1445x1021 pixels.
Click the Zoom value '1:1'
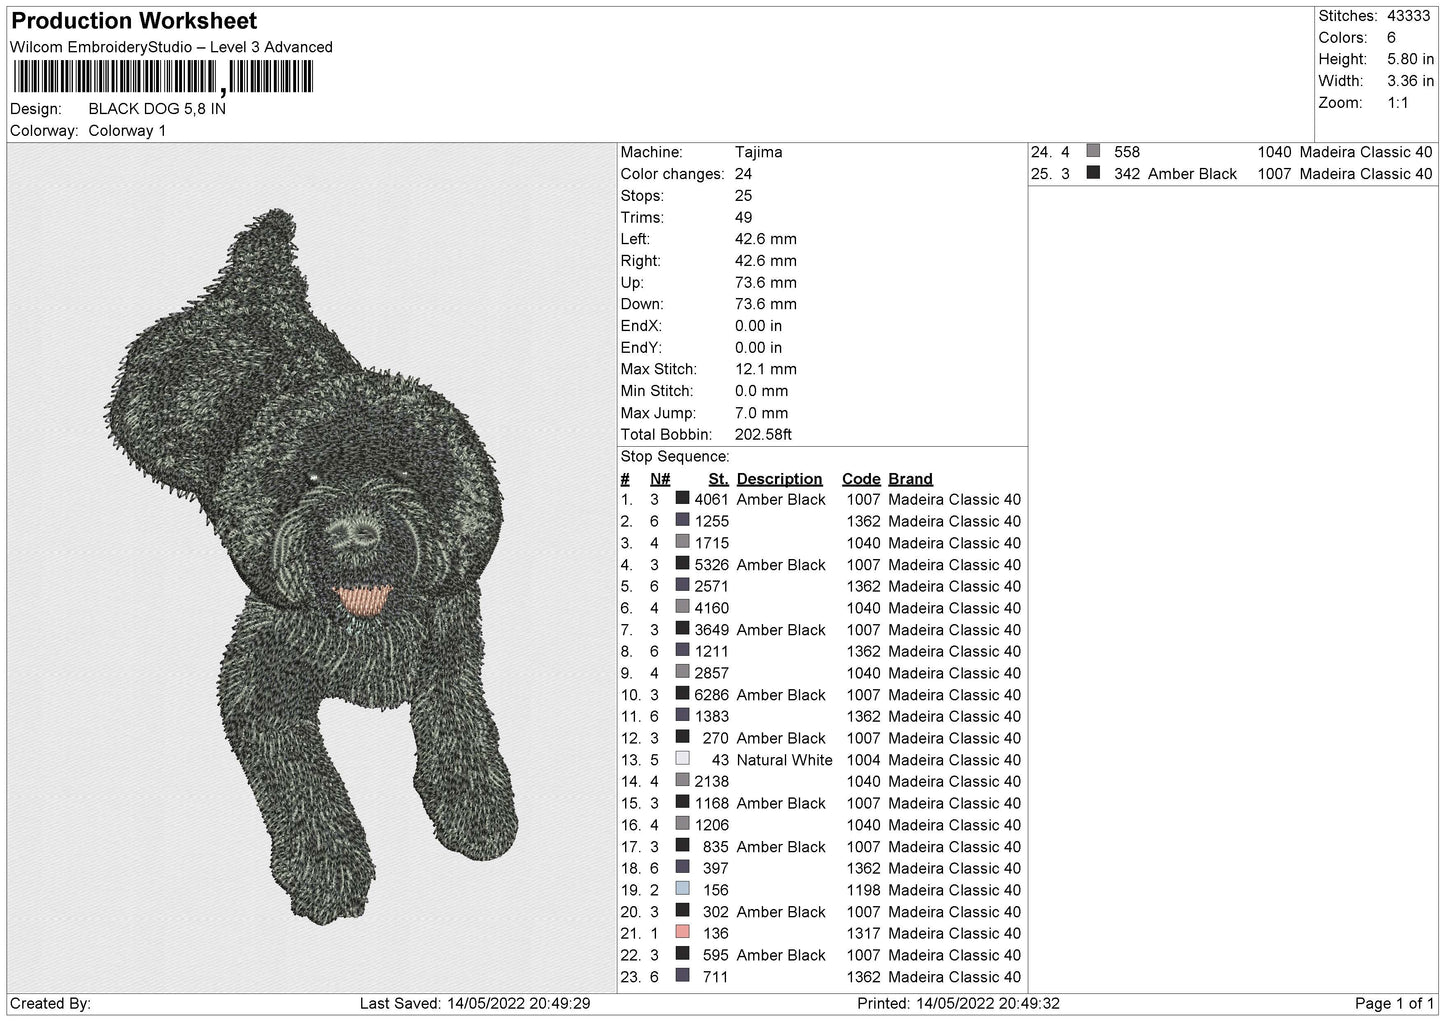1398,103
